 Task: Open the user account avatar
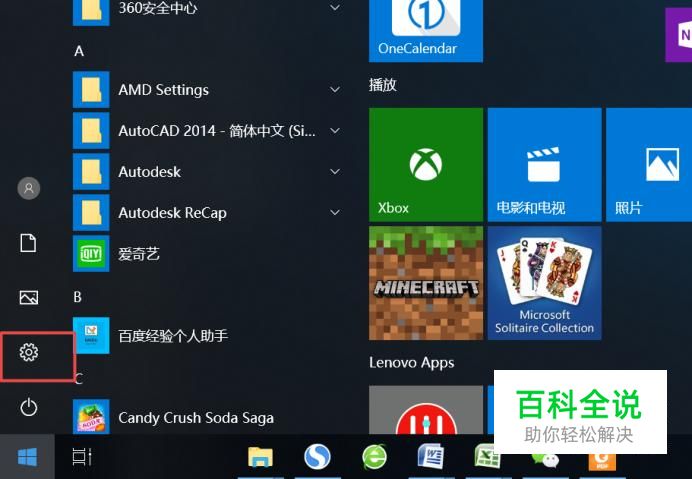pyautogui.click(x=29, y=189)
